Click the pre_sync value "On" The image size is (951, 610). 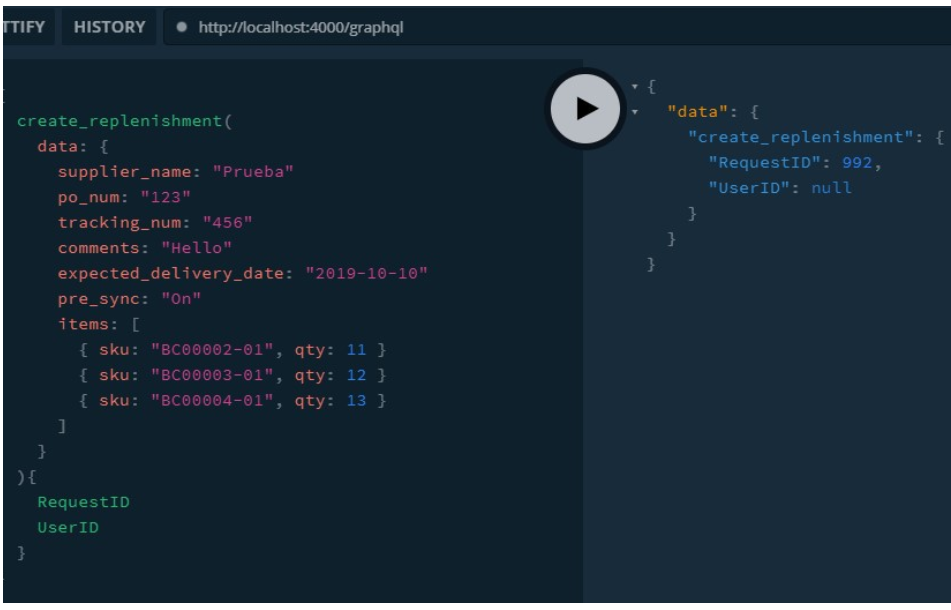pyautogui.click(x=181, y=299)
